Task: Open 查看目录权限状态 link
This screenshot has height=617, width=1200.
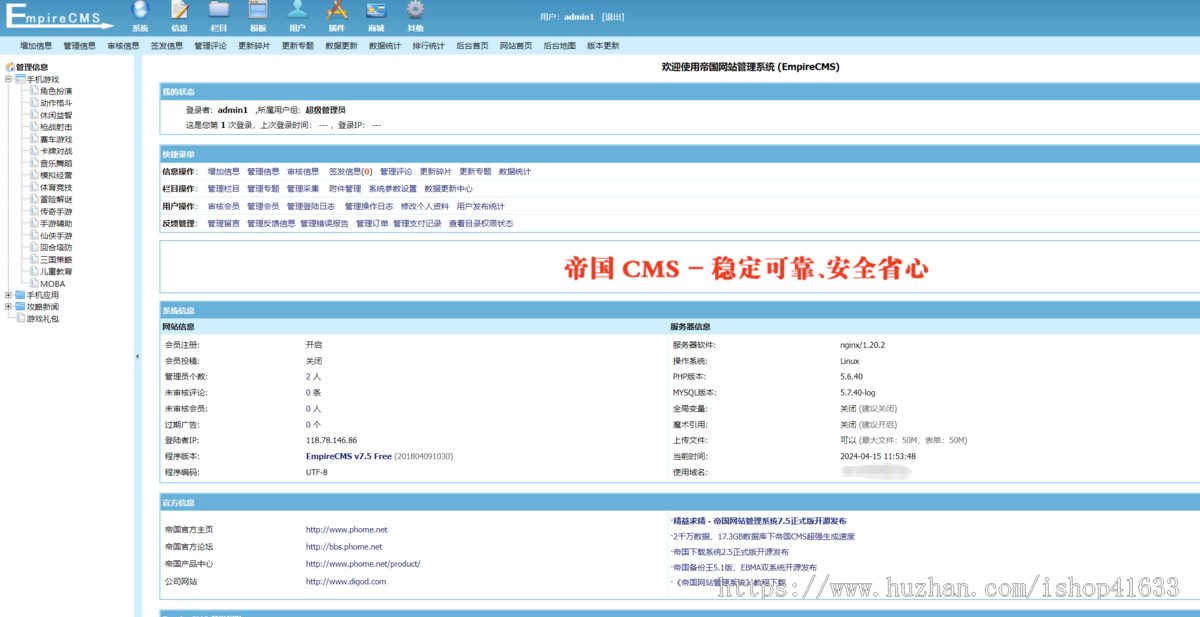Action: 481,224
